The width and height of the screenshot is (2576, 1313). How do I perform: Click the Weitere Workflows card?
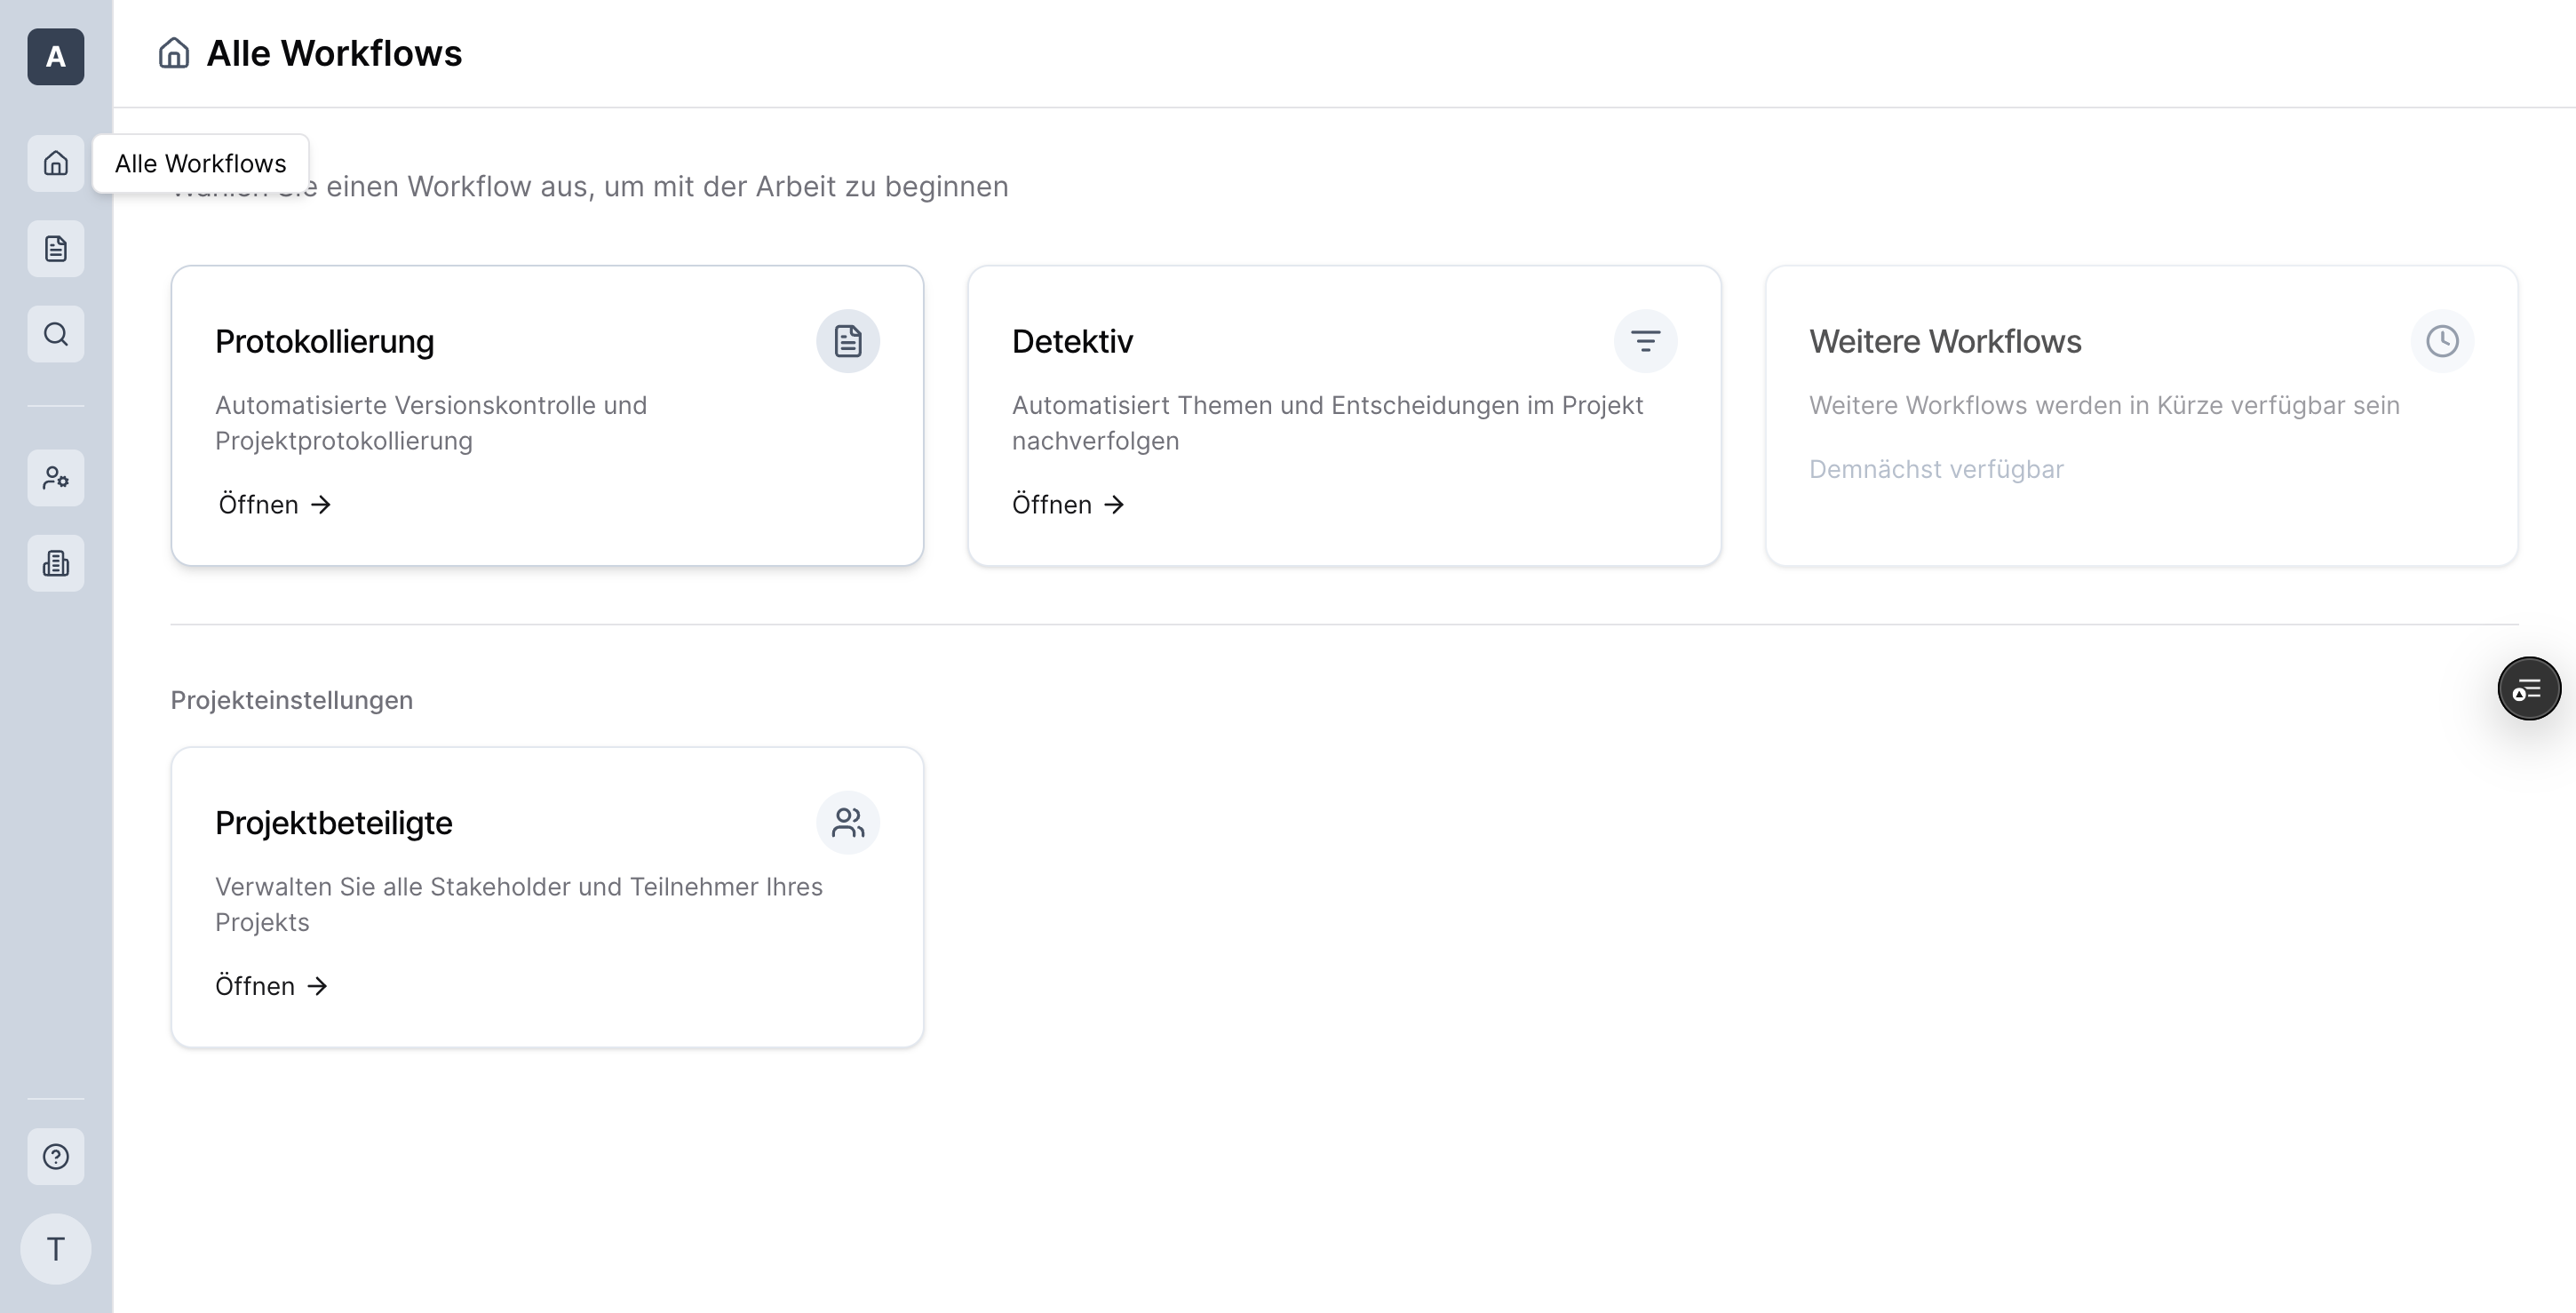click(x=2140, y=416)
